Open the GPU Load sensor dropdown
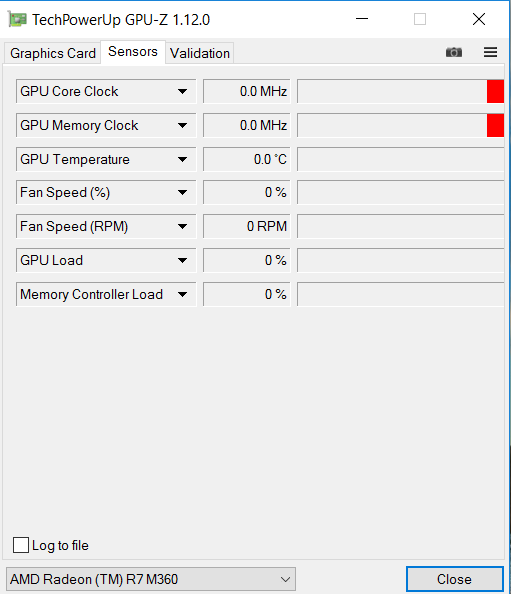 point(106,260)
